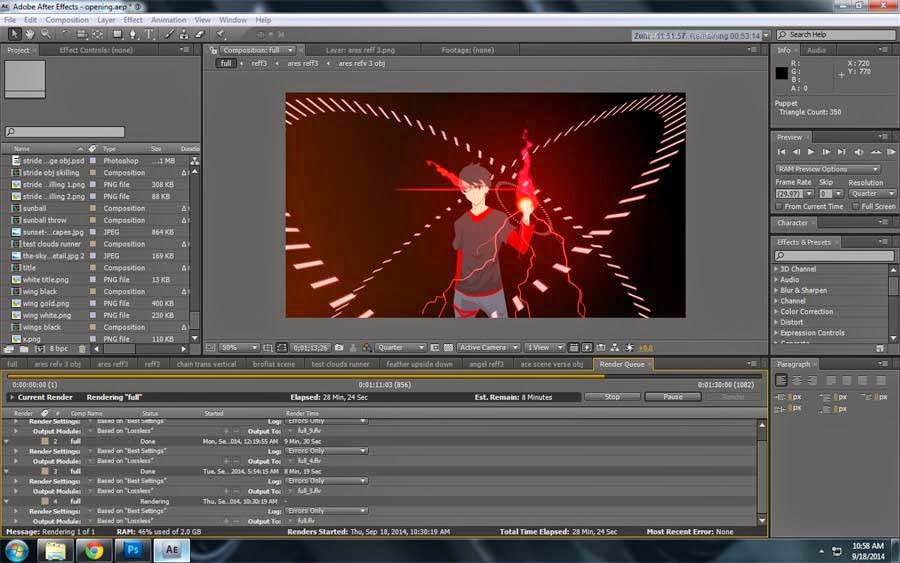This screenshot has height=563, width=900.
Task: Step to the next frame in Preview
Action: [x=826, y=152]
